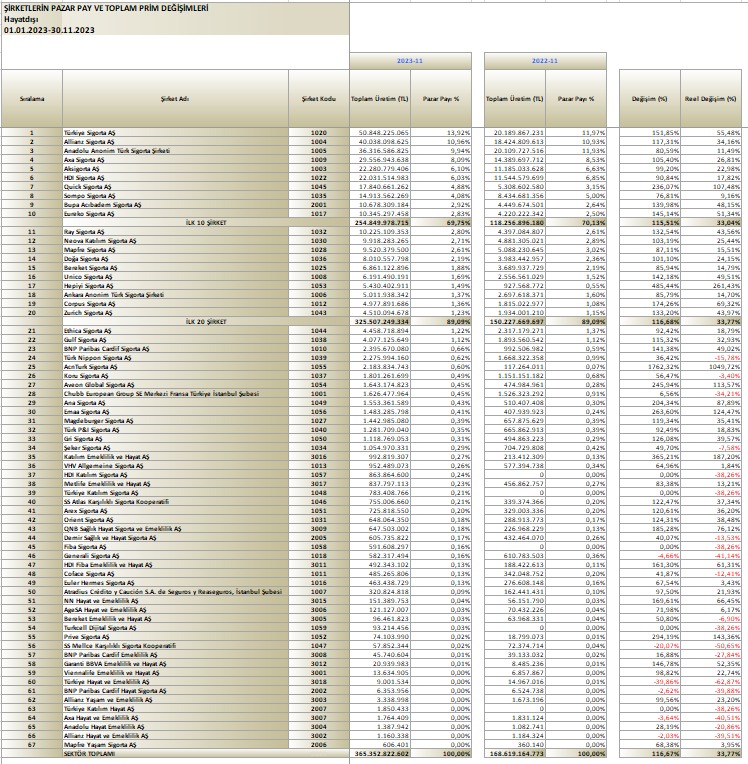Image resolution: width=748 pixels, height=764 pixels.
Task: Select 'AcnTurk Sigorta AŞ' cell
Action: pos(175,366)
